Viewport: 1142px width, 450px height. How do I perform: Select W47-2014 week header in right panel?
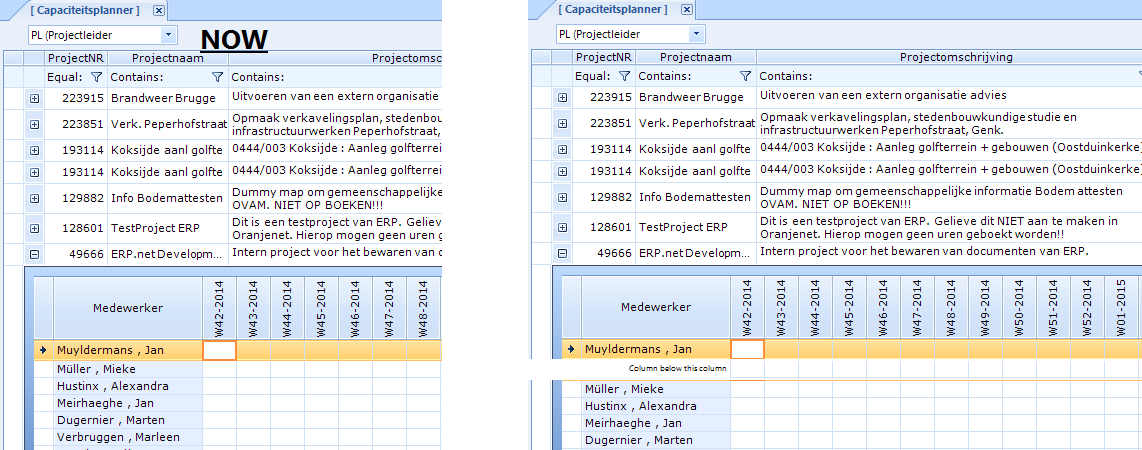(x=917, y=307)
